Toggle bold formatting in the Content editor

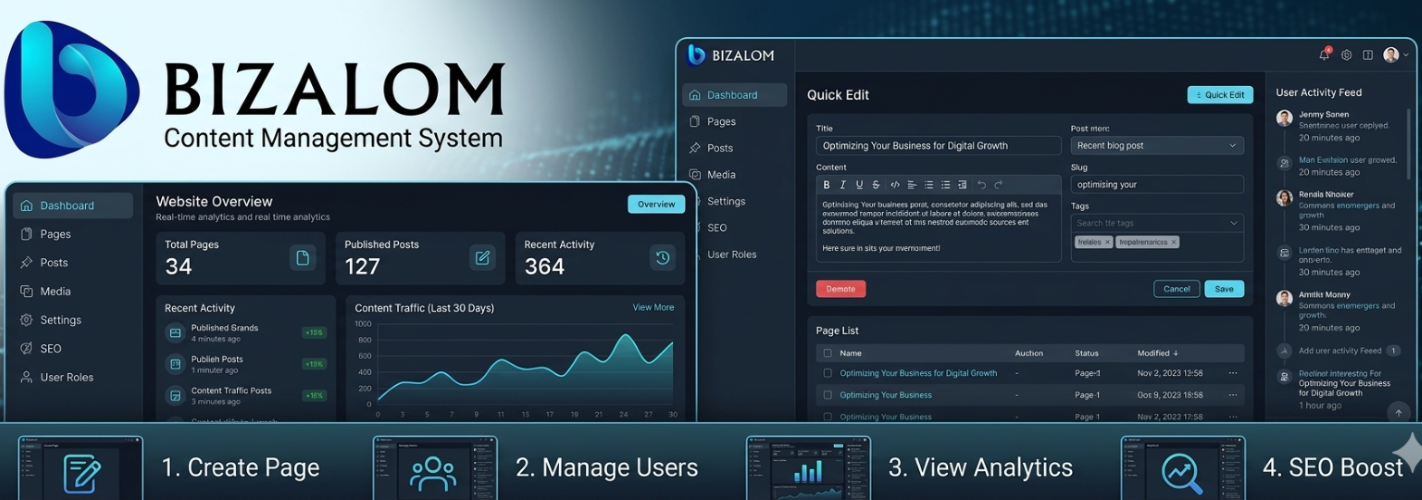pyautogui.click(x=826, y=185)
